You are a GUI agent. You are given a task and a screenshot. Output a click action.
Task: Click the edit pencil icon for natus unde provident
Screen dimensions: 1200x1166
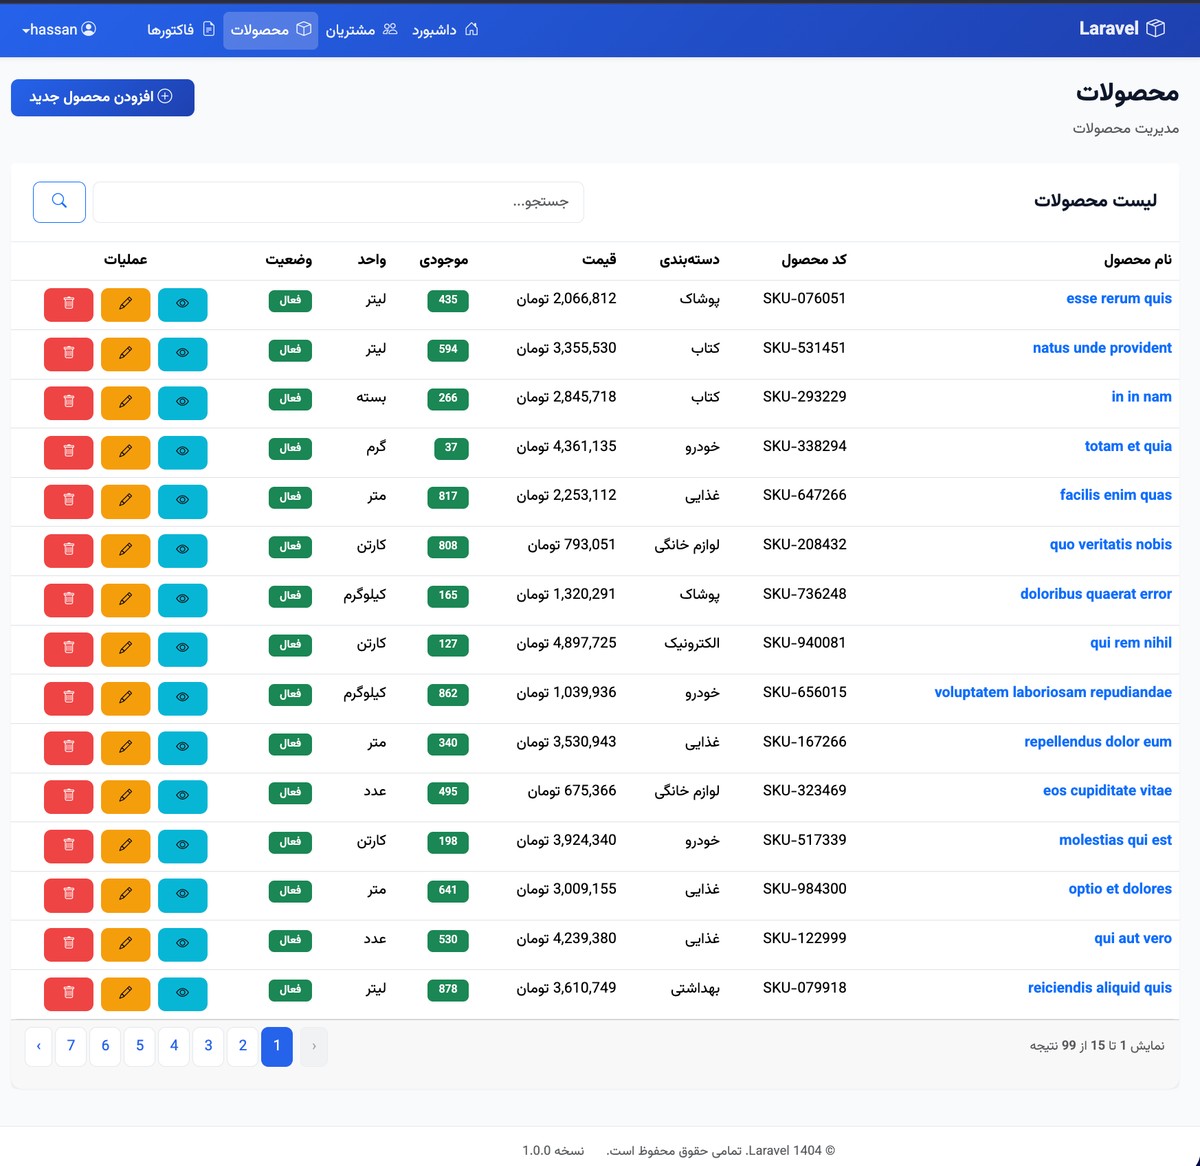125,354
